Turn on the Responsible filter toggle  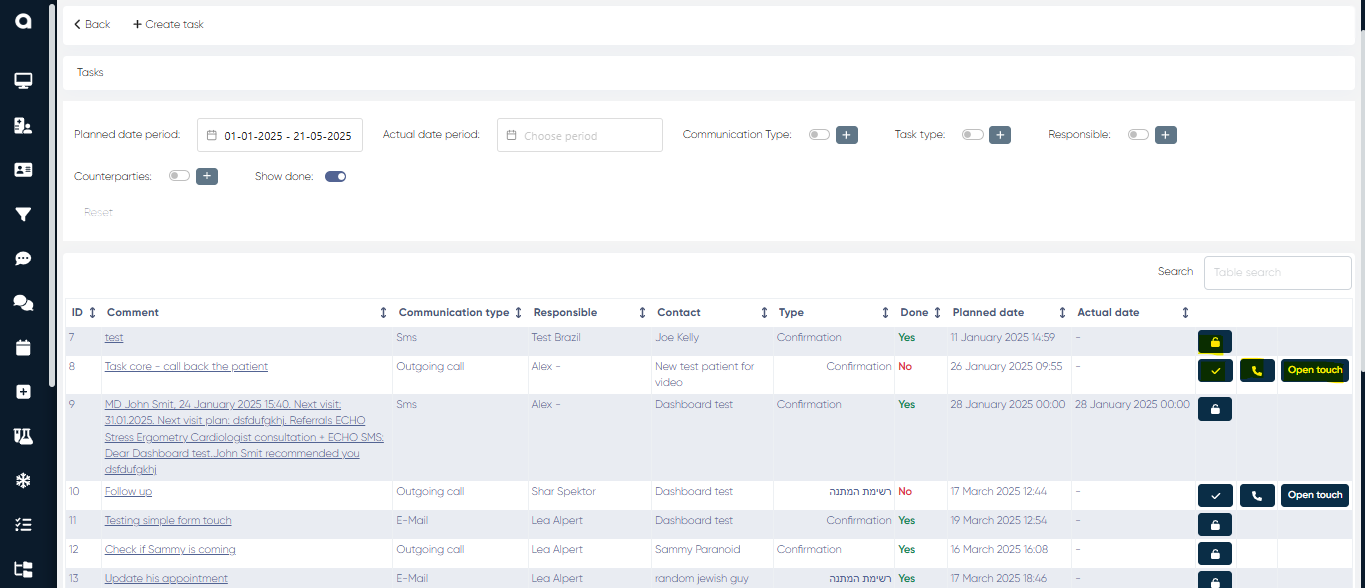click(x=1137, y=135)
